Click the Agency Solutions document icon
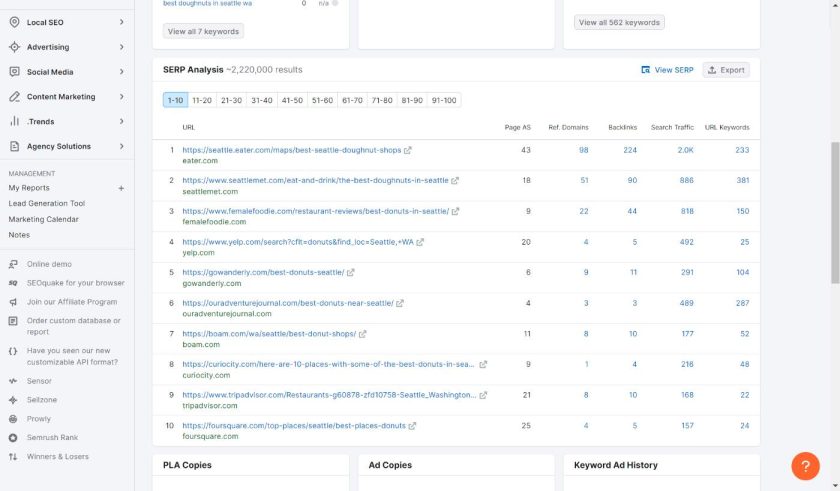This screenshot has width=840, height=491. [x=14, y=146]
